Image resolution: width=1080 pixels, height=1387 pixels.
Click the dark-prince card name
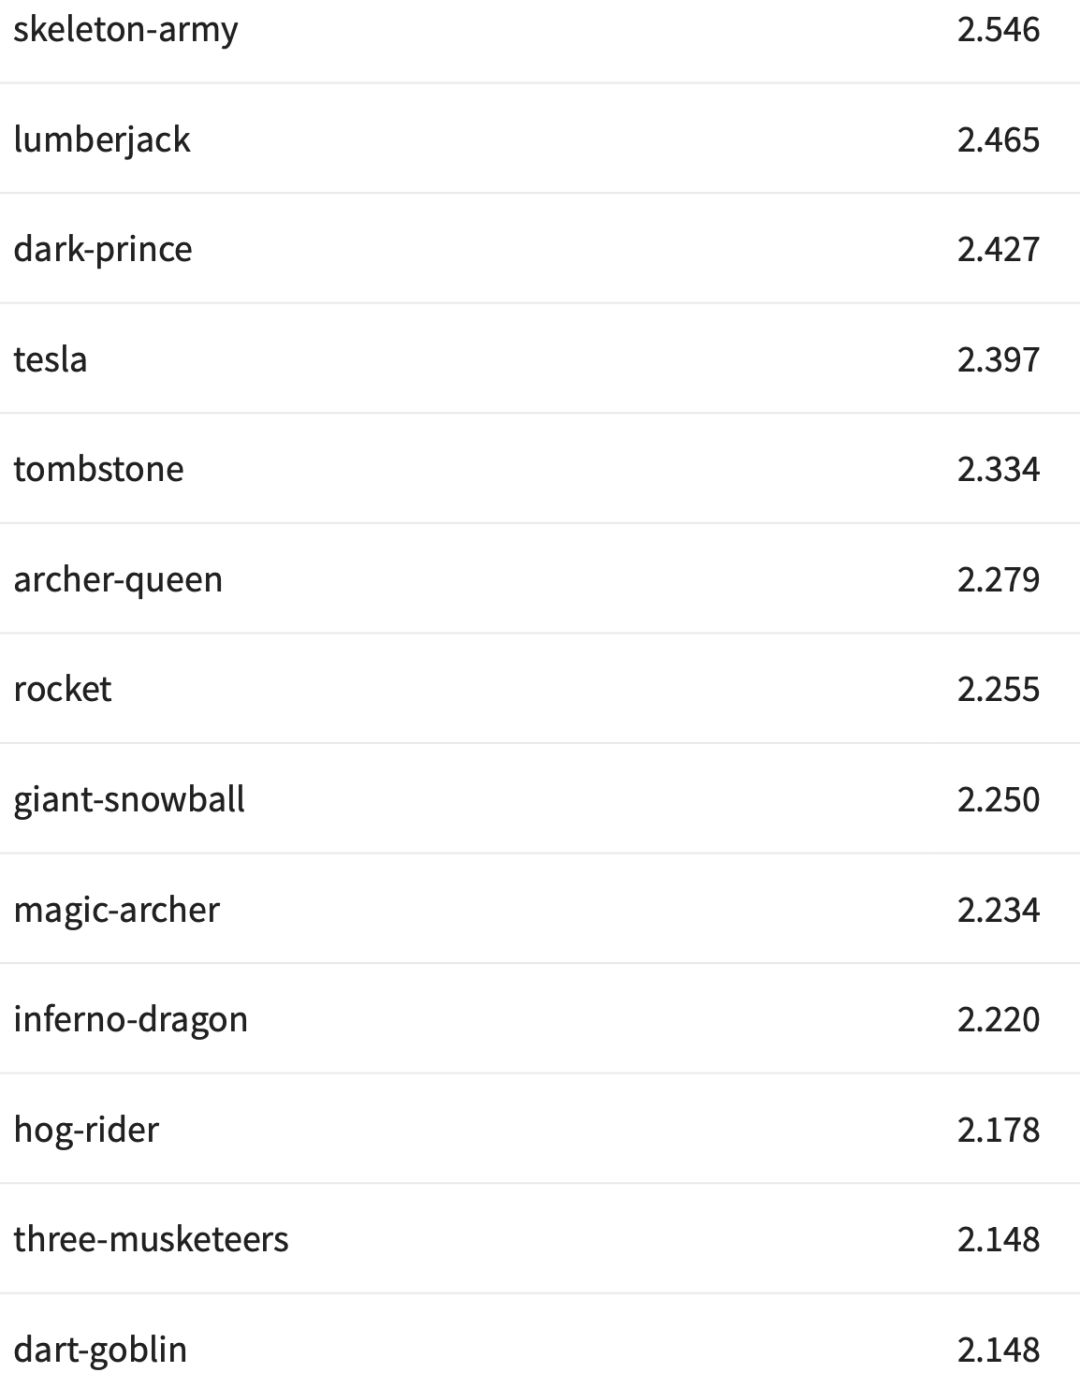pyautogui.click(x=102, y=249)
